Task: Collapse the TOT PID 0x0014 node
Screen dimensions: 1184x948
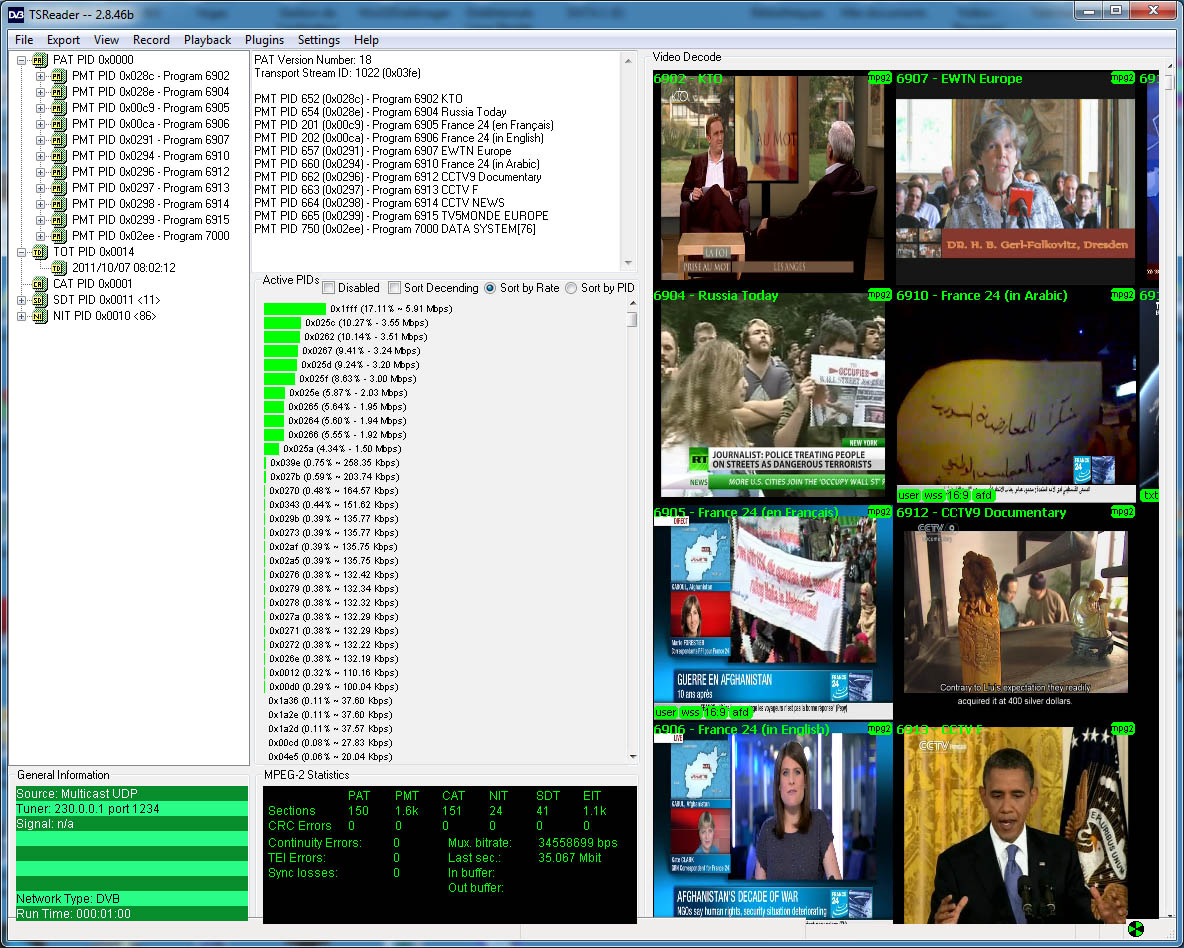Action: pos(21,252)
